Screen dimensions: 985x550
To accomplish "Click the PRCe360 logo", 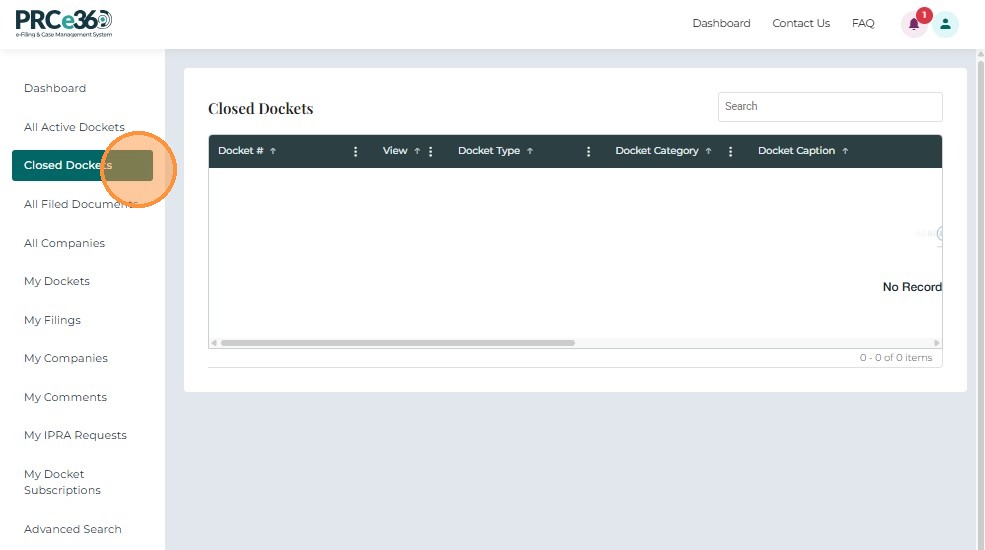I will tap(64, 24).
